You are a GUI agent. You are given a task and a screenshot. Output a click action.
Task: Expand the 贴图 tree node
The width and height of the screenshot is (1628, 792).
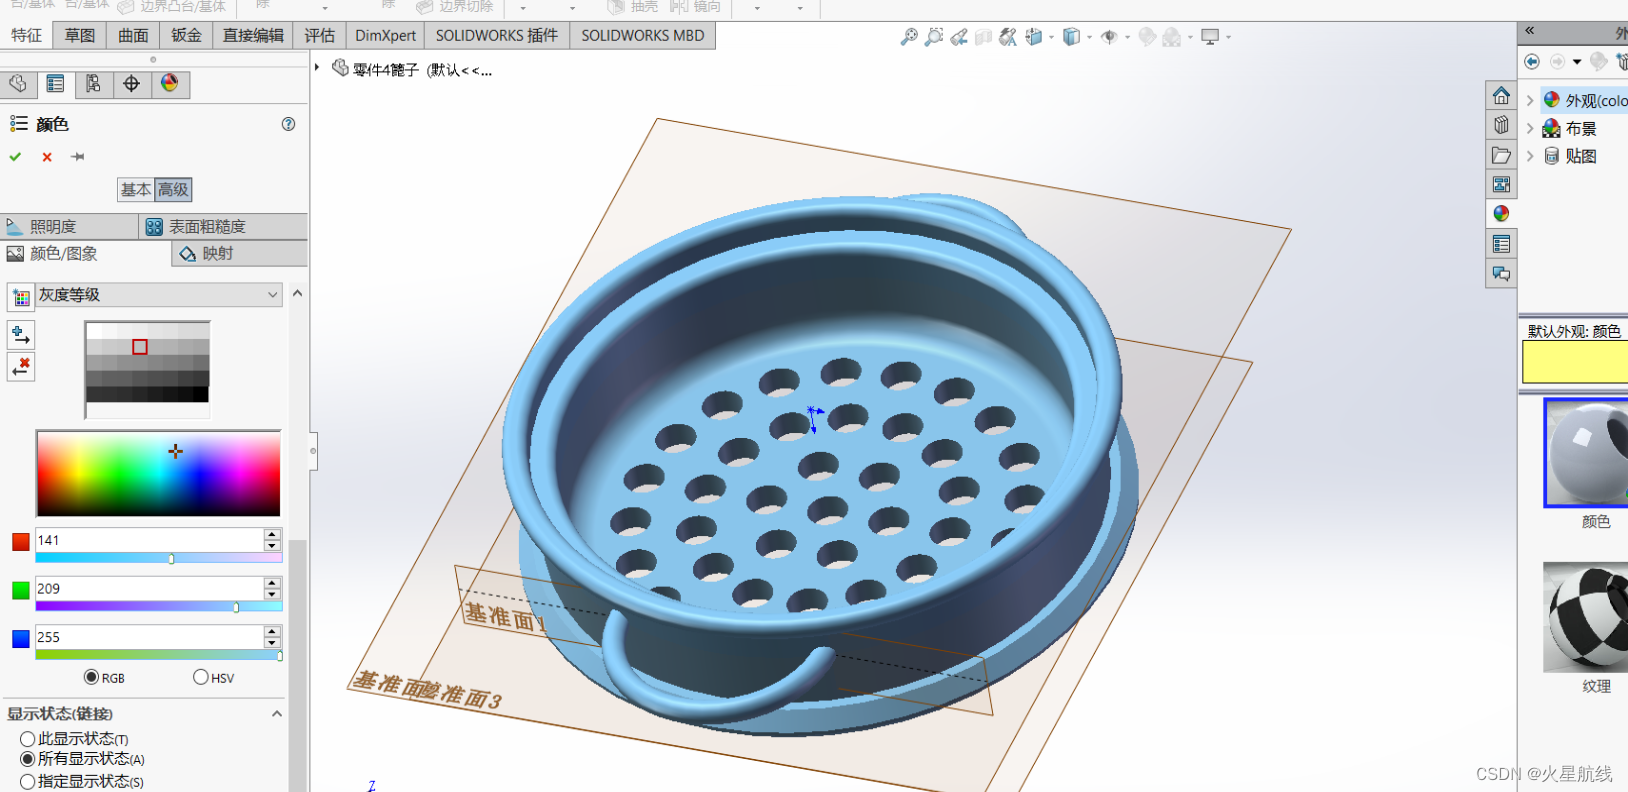point(1530,156)
